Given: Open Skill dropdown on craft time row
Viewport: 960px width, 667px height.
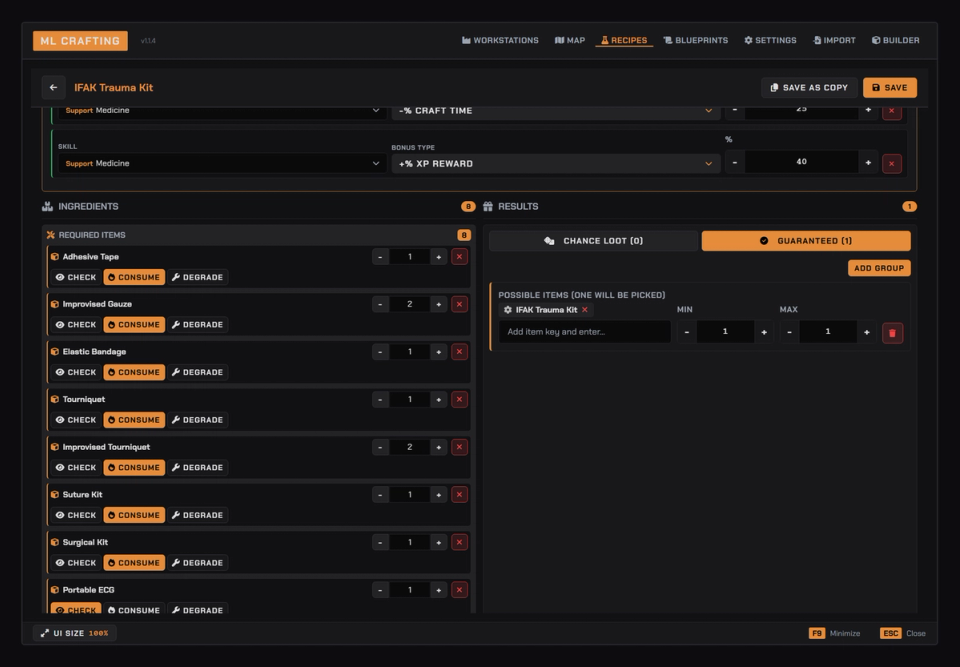Looking at the screenshot, I should (222, 111).
